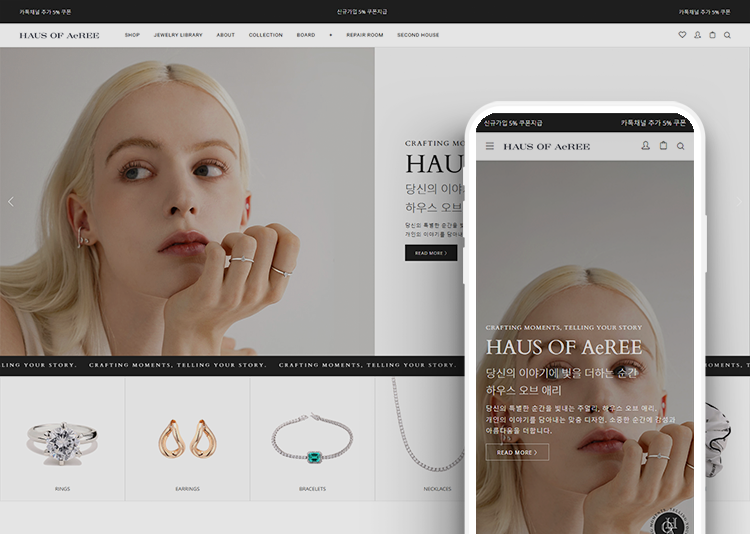Tap the account icon on mobile preview

pos(645,145)
